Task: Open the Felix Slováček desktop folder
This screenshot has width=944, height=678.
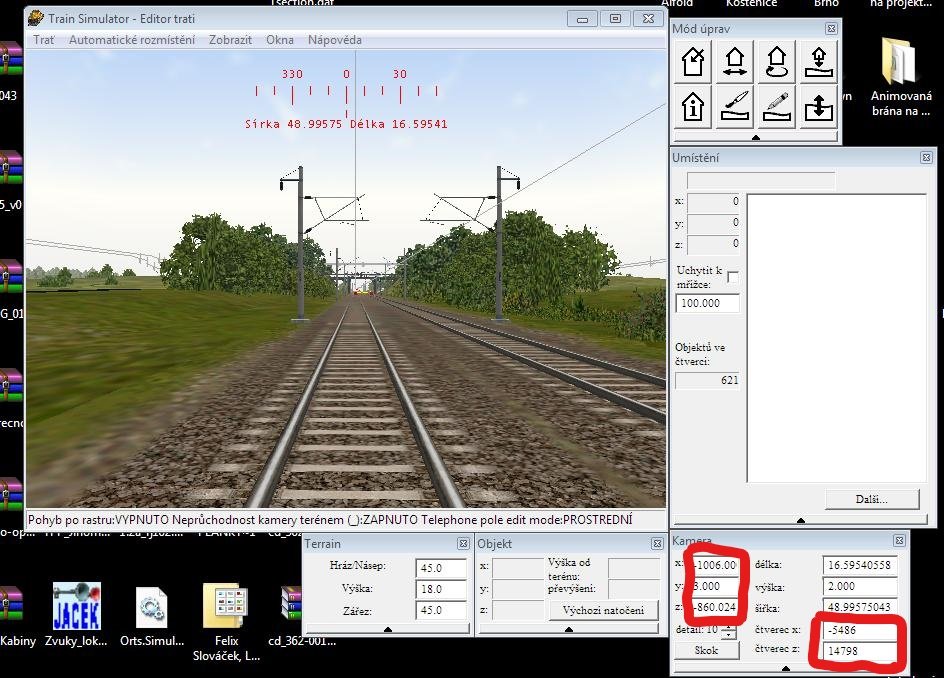Action: click(226, 621)
